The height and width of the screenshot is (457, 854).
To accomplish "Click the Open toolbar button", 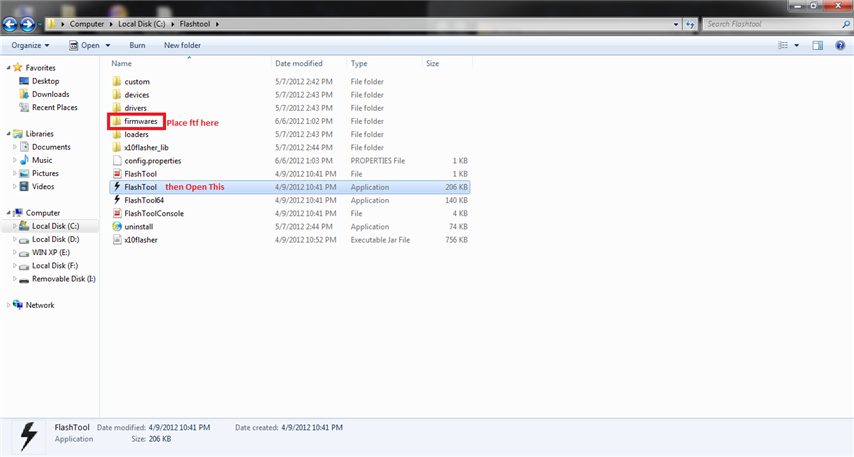I will tap(84, 45).
